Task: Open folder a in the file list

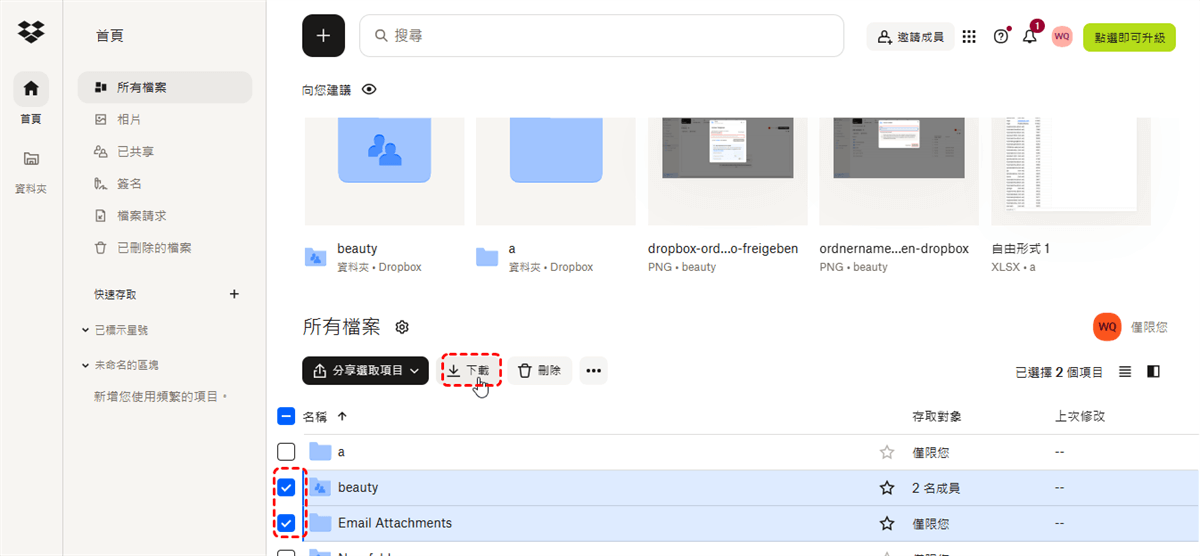Action: 341,452
